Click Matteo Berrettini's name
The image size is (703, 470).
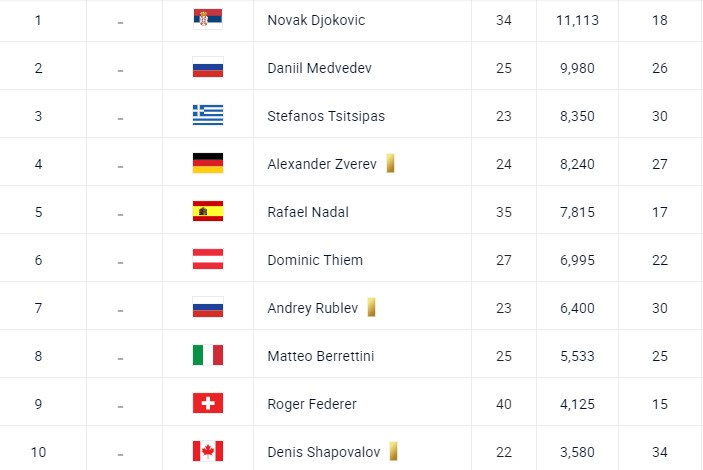pos(321,356)
